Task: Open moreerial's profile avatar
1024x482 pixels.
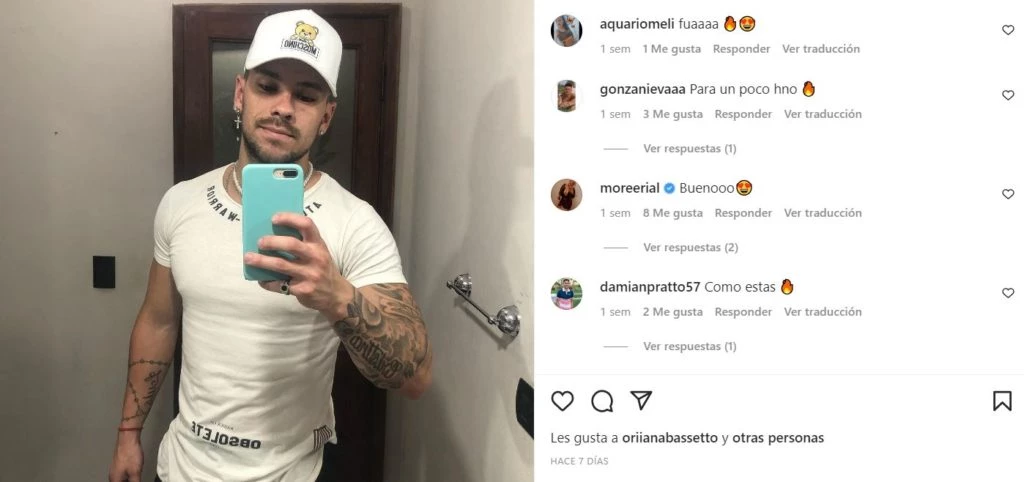Action: [566, 195]
